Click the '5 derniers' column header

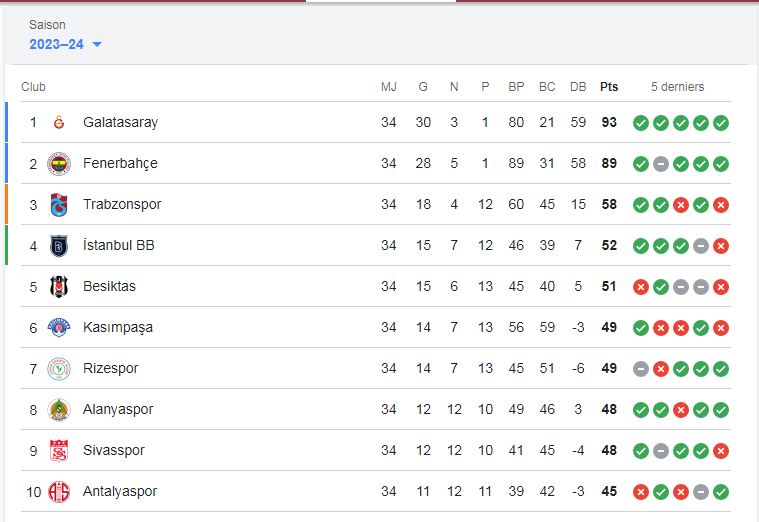click(677, 87)
